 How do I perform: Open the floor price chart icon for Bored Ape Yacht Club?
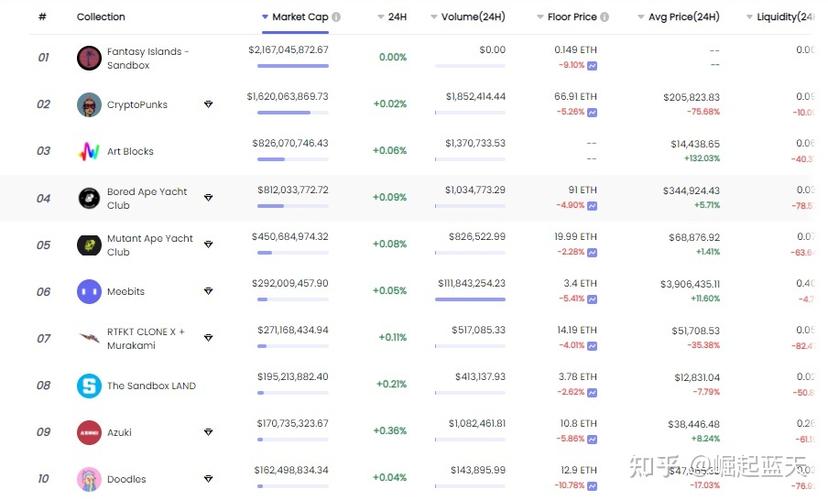(592, 206)
